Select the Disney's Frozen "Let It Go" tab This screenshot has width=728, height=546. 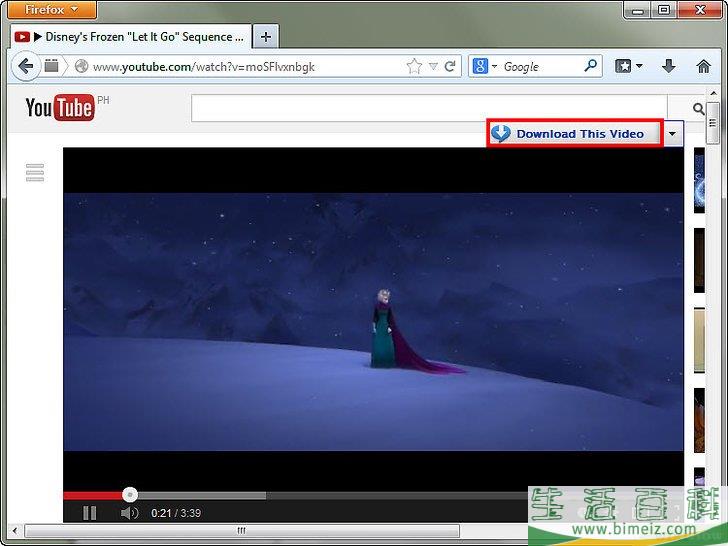tap(131, 37)
